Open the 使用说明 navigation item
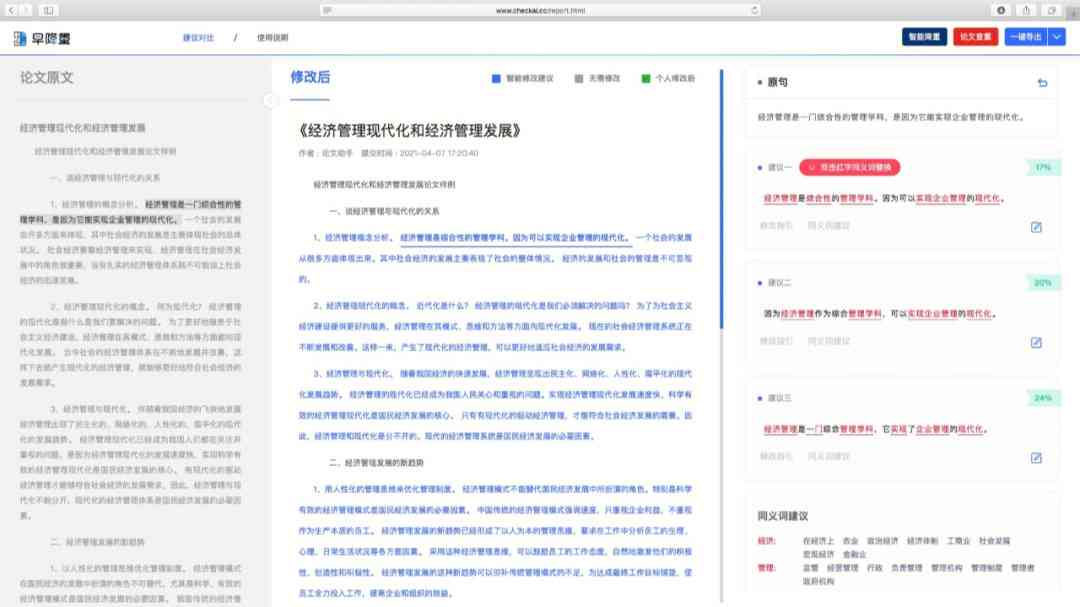 [x=273, y=38]
